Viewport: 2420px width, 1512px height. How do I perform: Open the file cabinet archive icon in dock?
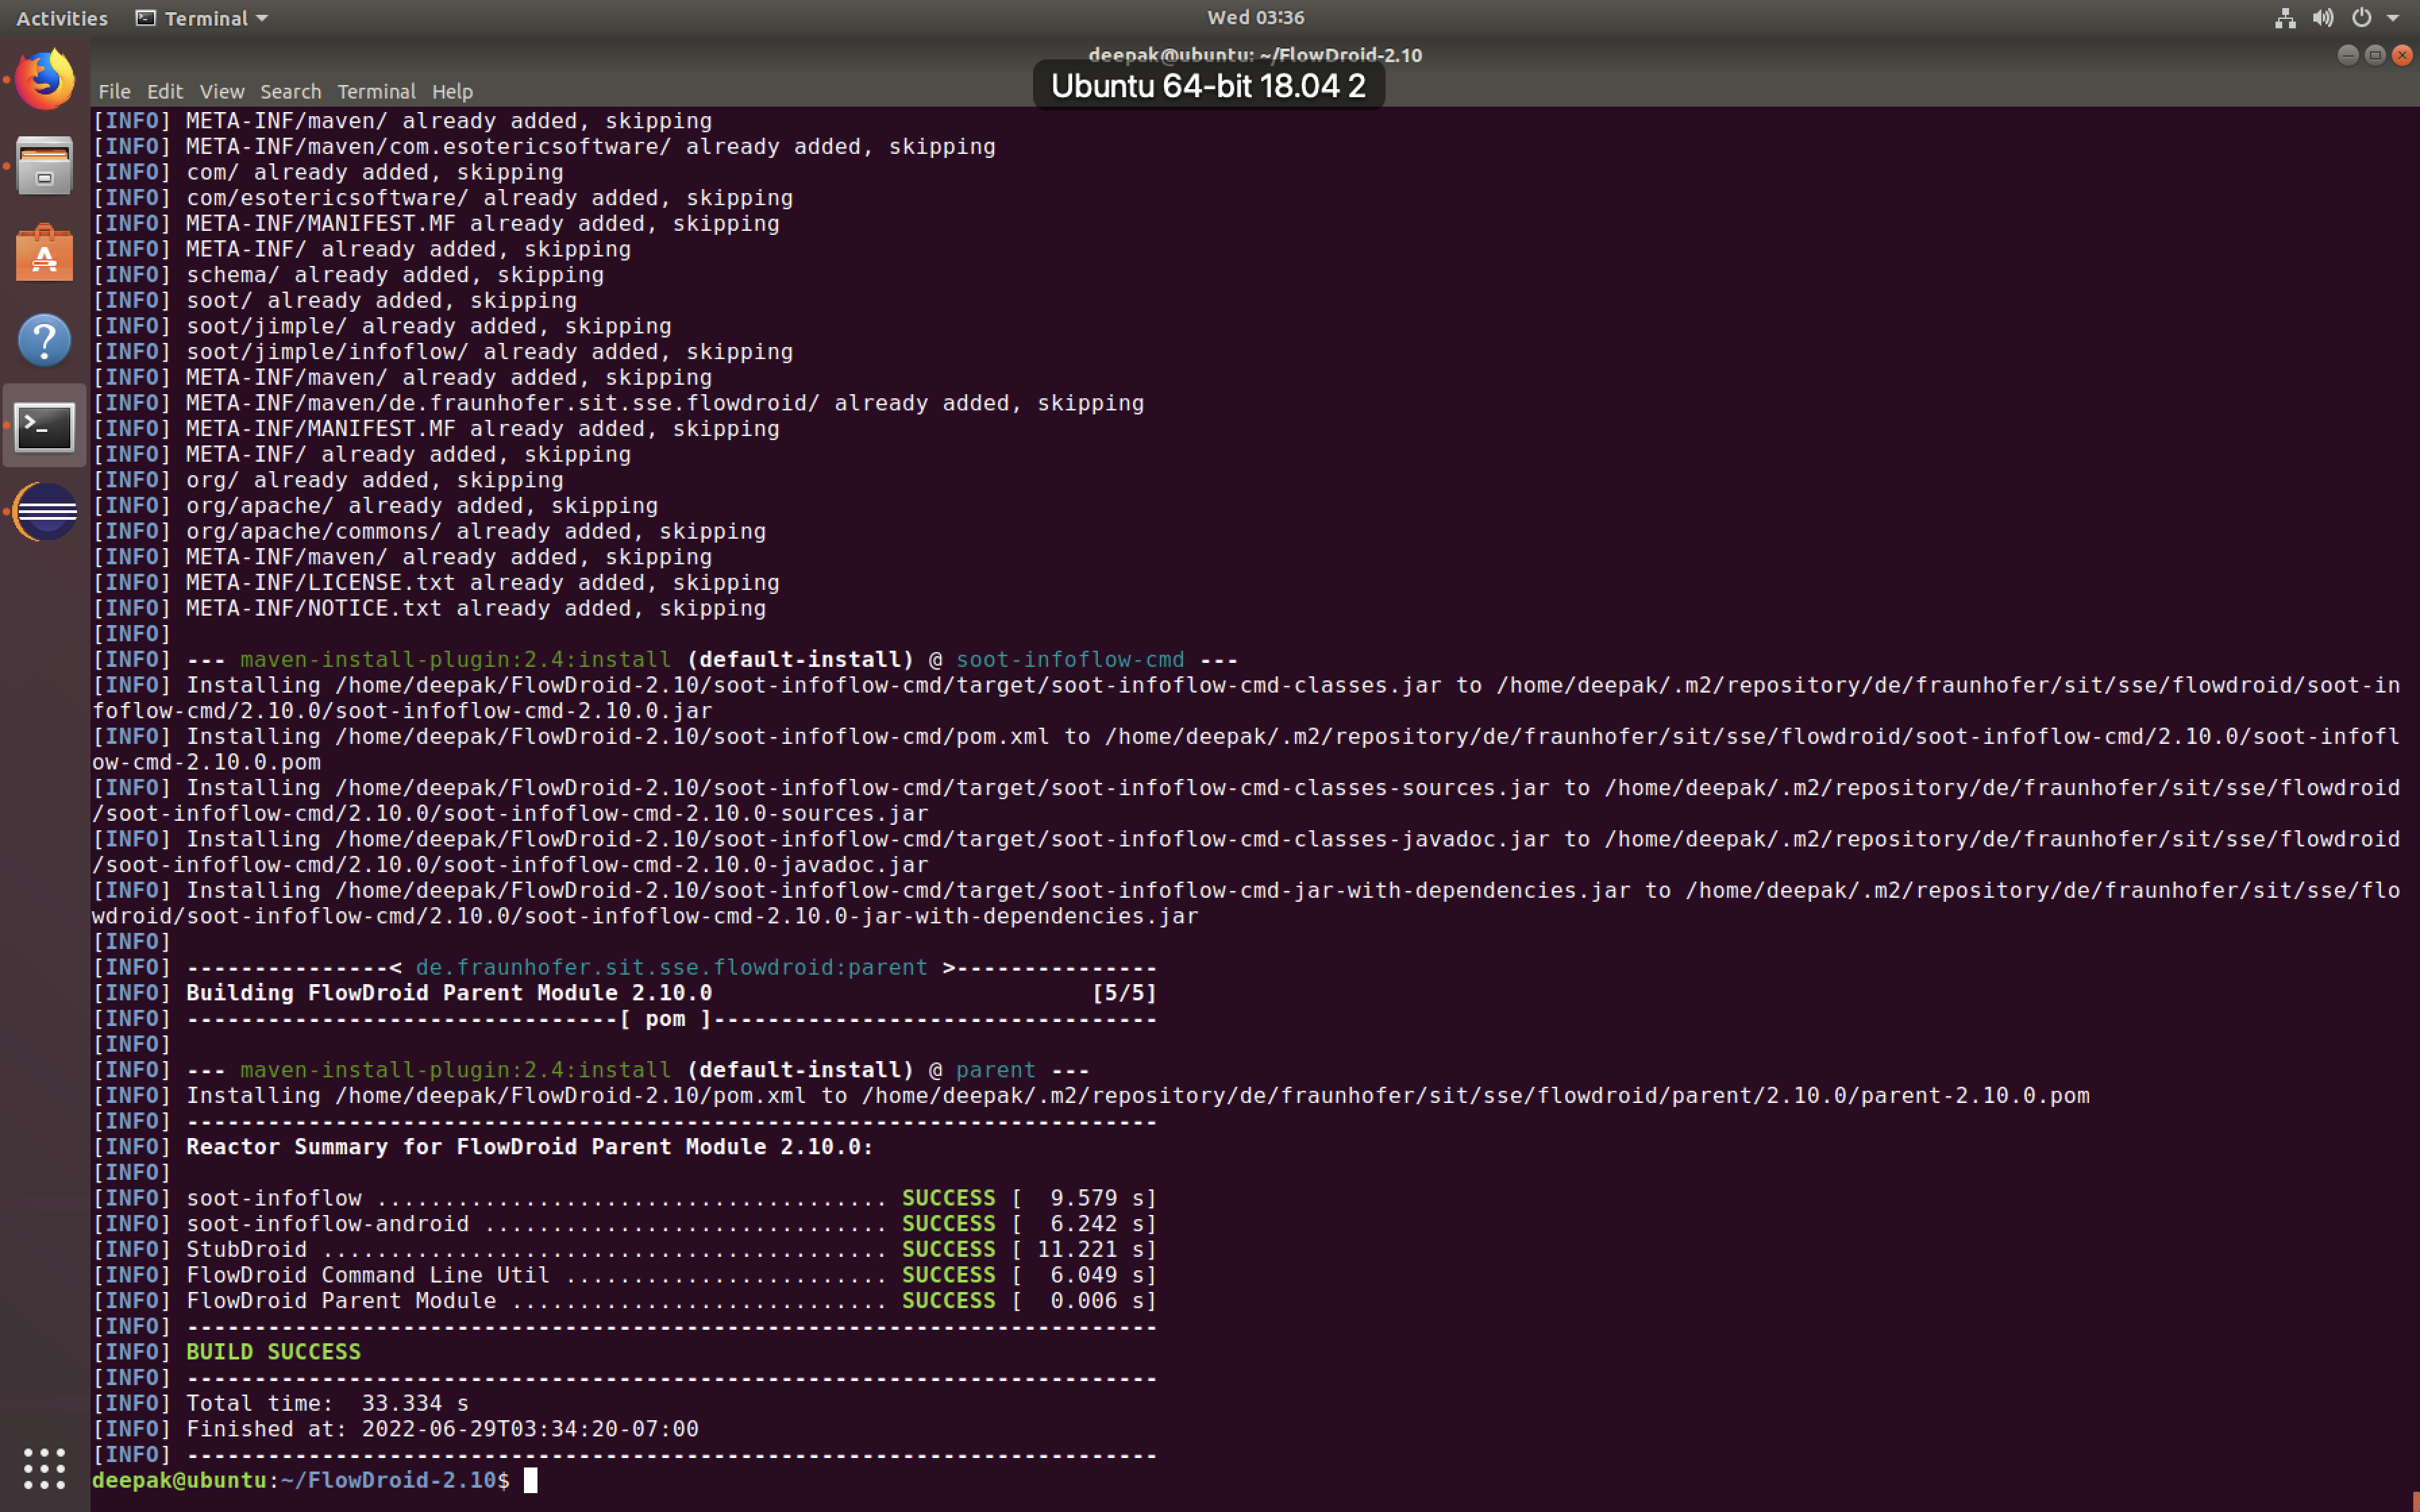44,165
